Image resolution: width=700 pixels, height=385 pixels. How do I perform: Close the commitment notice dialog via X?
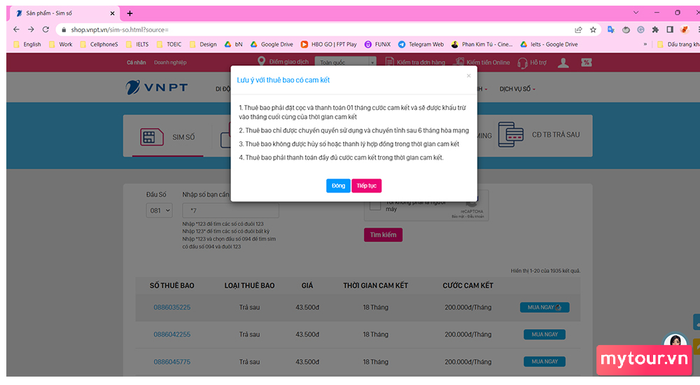point(468,75)
